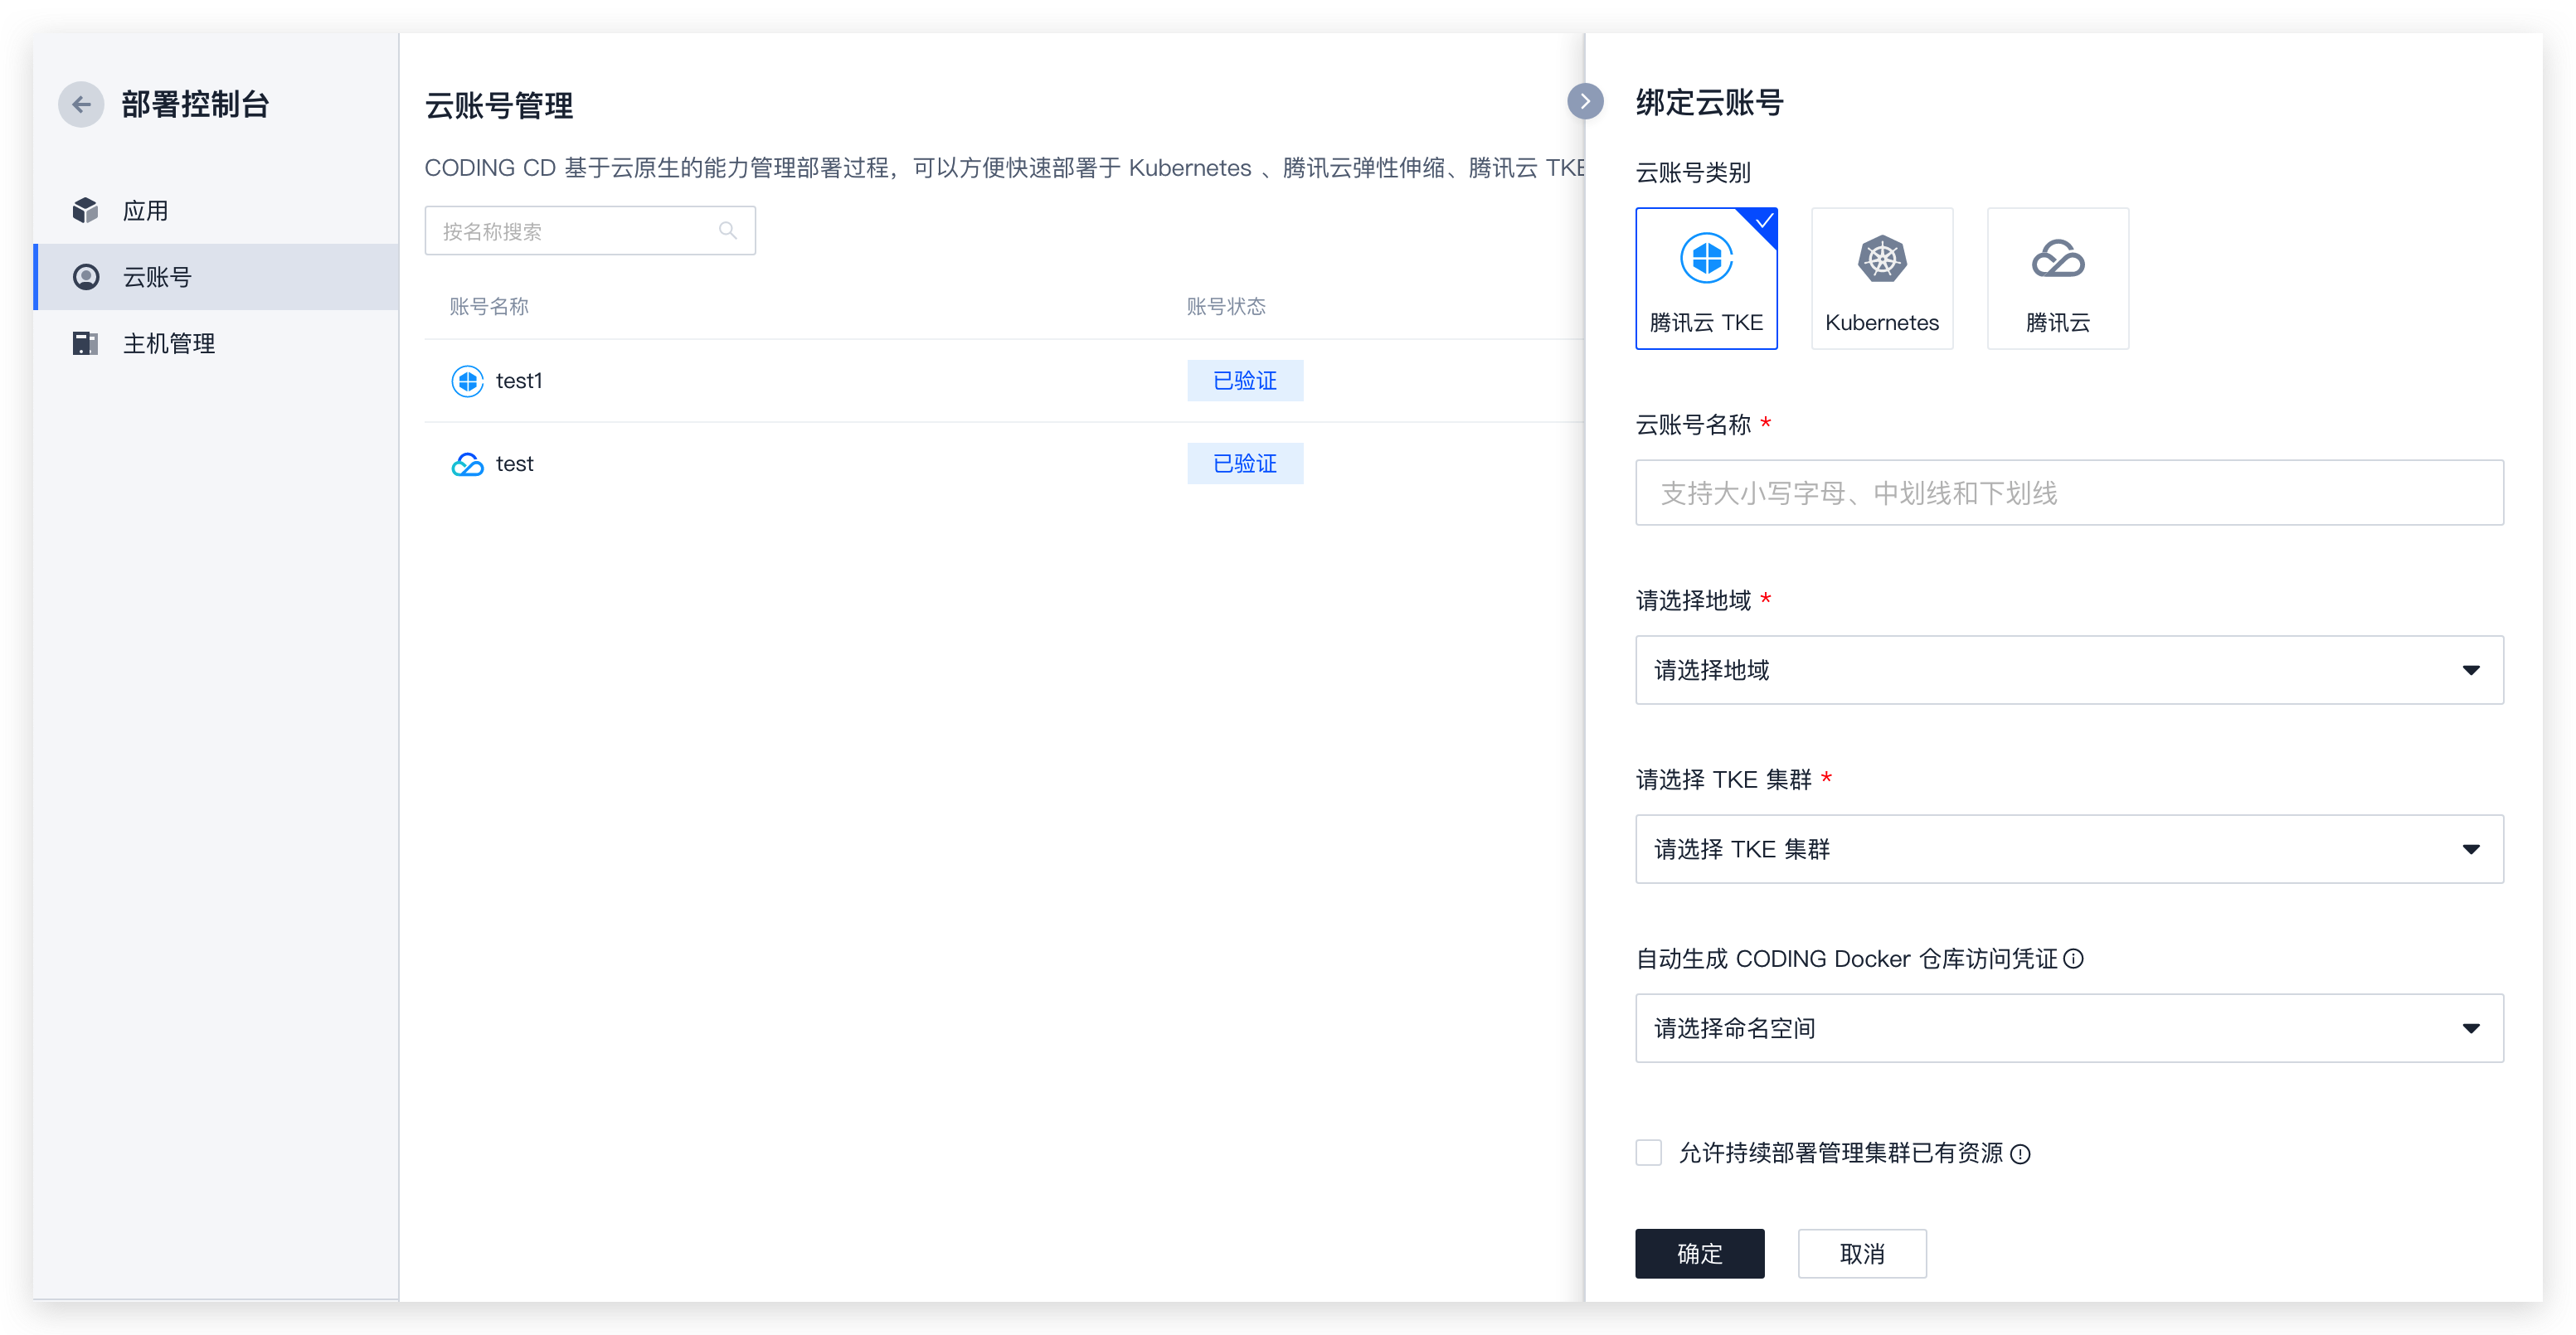
Task: Click the 账号状态 column header
Action: click(x=1226, y=306)
